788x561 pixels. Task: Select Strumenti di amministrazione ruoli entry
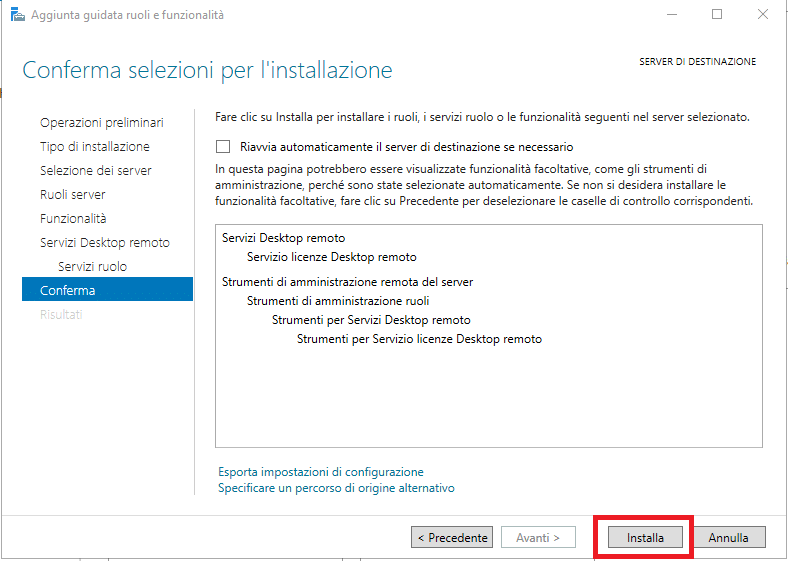(x=338, y=301)
